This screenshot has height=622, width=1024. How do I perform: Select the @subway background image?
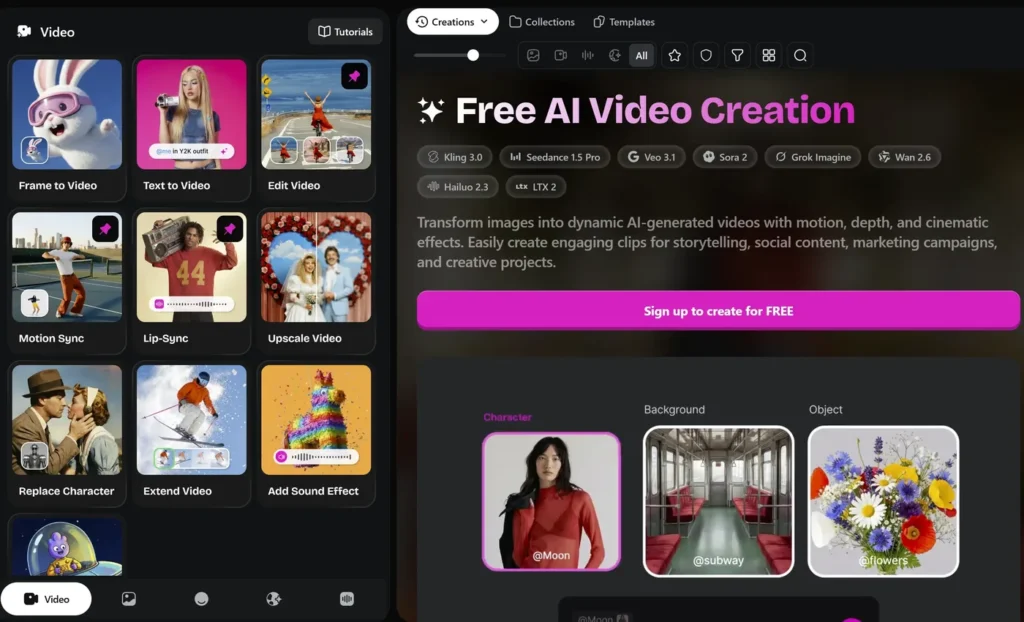(718, 502)
